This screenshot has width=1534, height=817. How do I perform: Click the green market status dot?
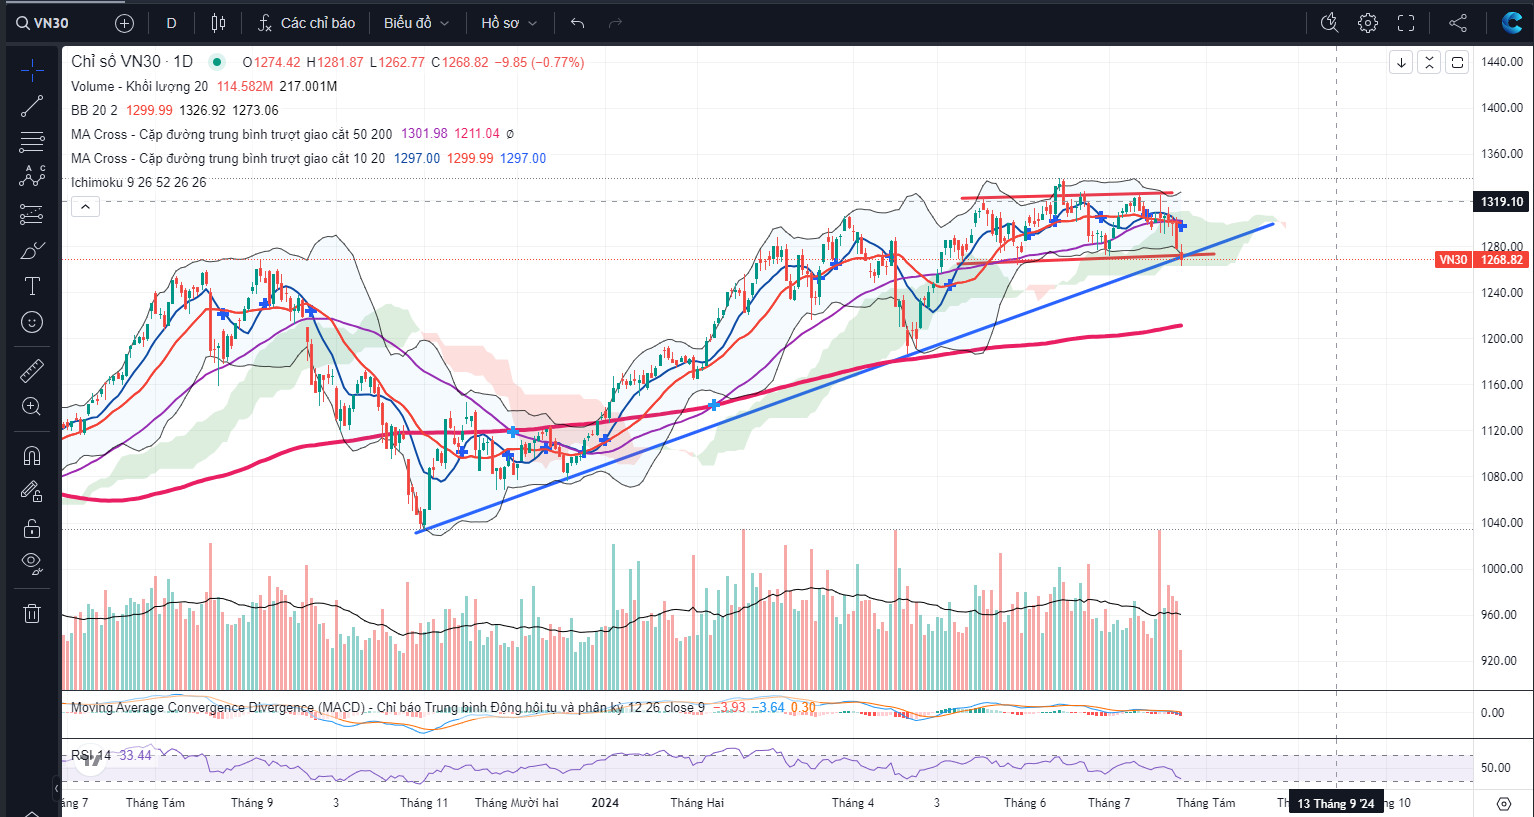tap(217, 62)
